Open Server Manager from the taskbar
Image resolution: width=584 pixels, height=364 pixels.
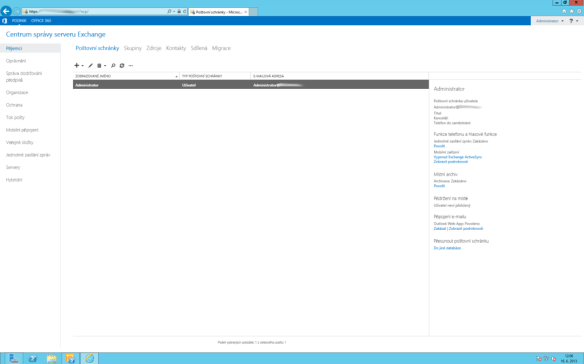click(x=14, y=358)
